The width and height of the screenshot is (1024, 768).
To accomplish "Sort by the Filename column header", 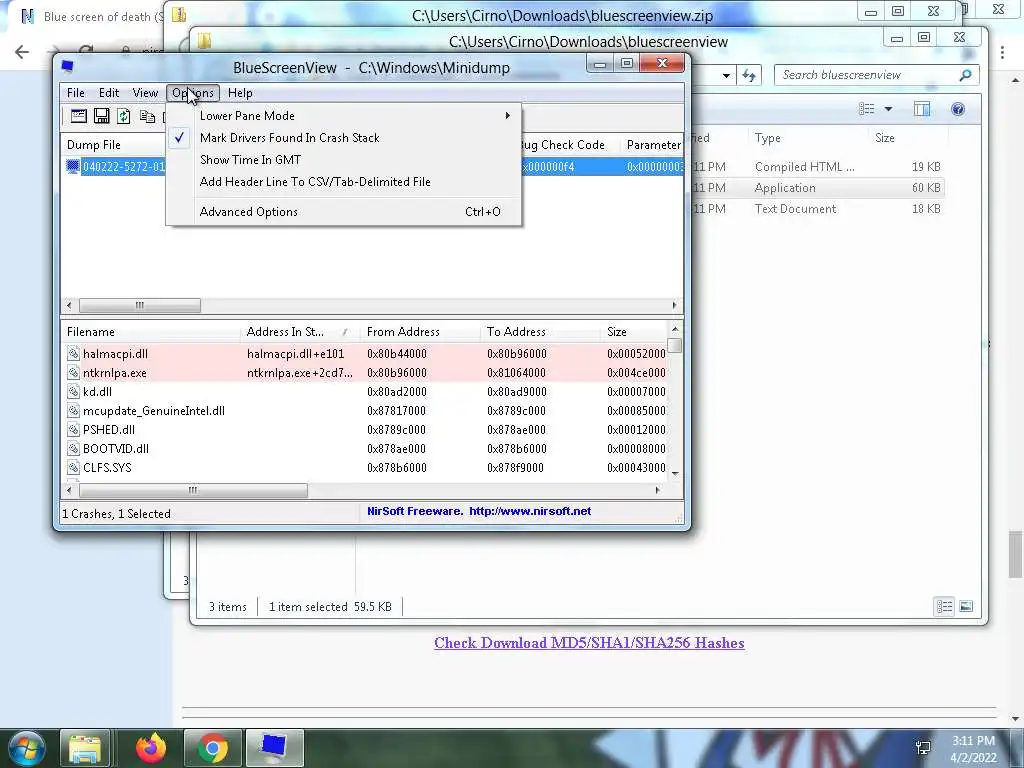I will [151, 332].
